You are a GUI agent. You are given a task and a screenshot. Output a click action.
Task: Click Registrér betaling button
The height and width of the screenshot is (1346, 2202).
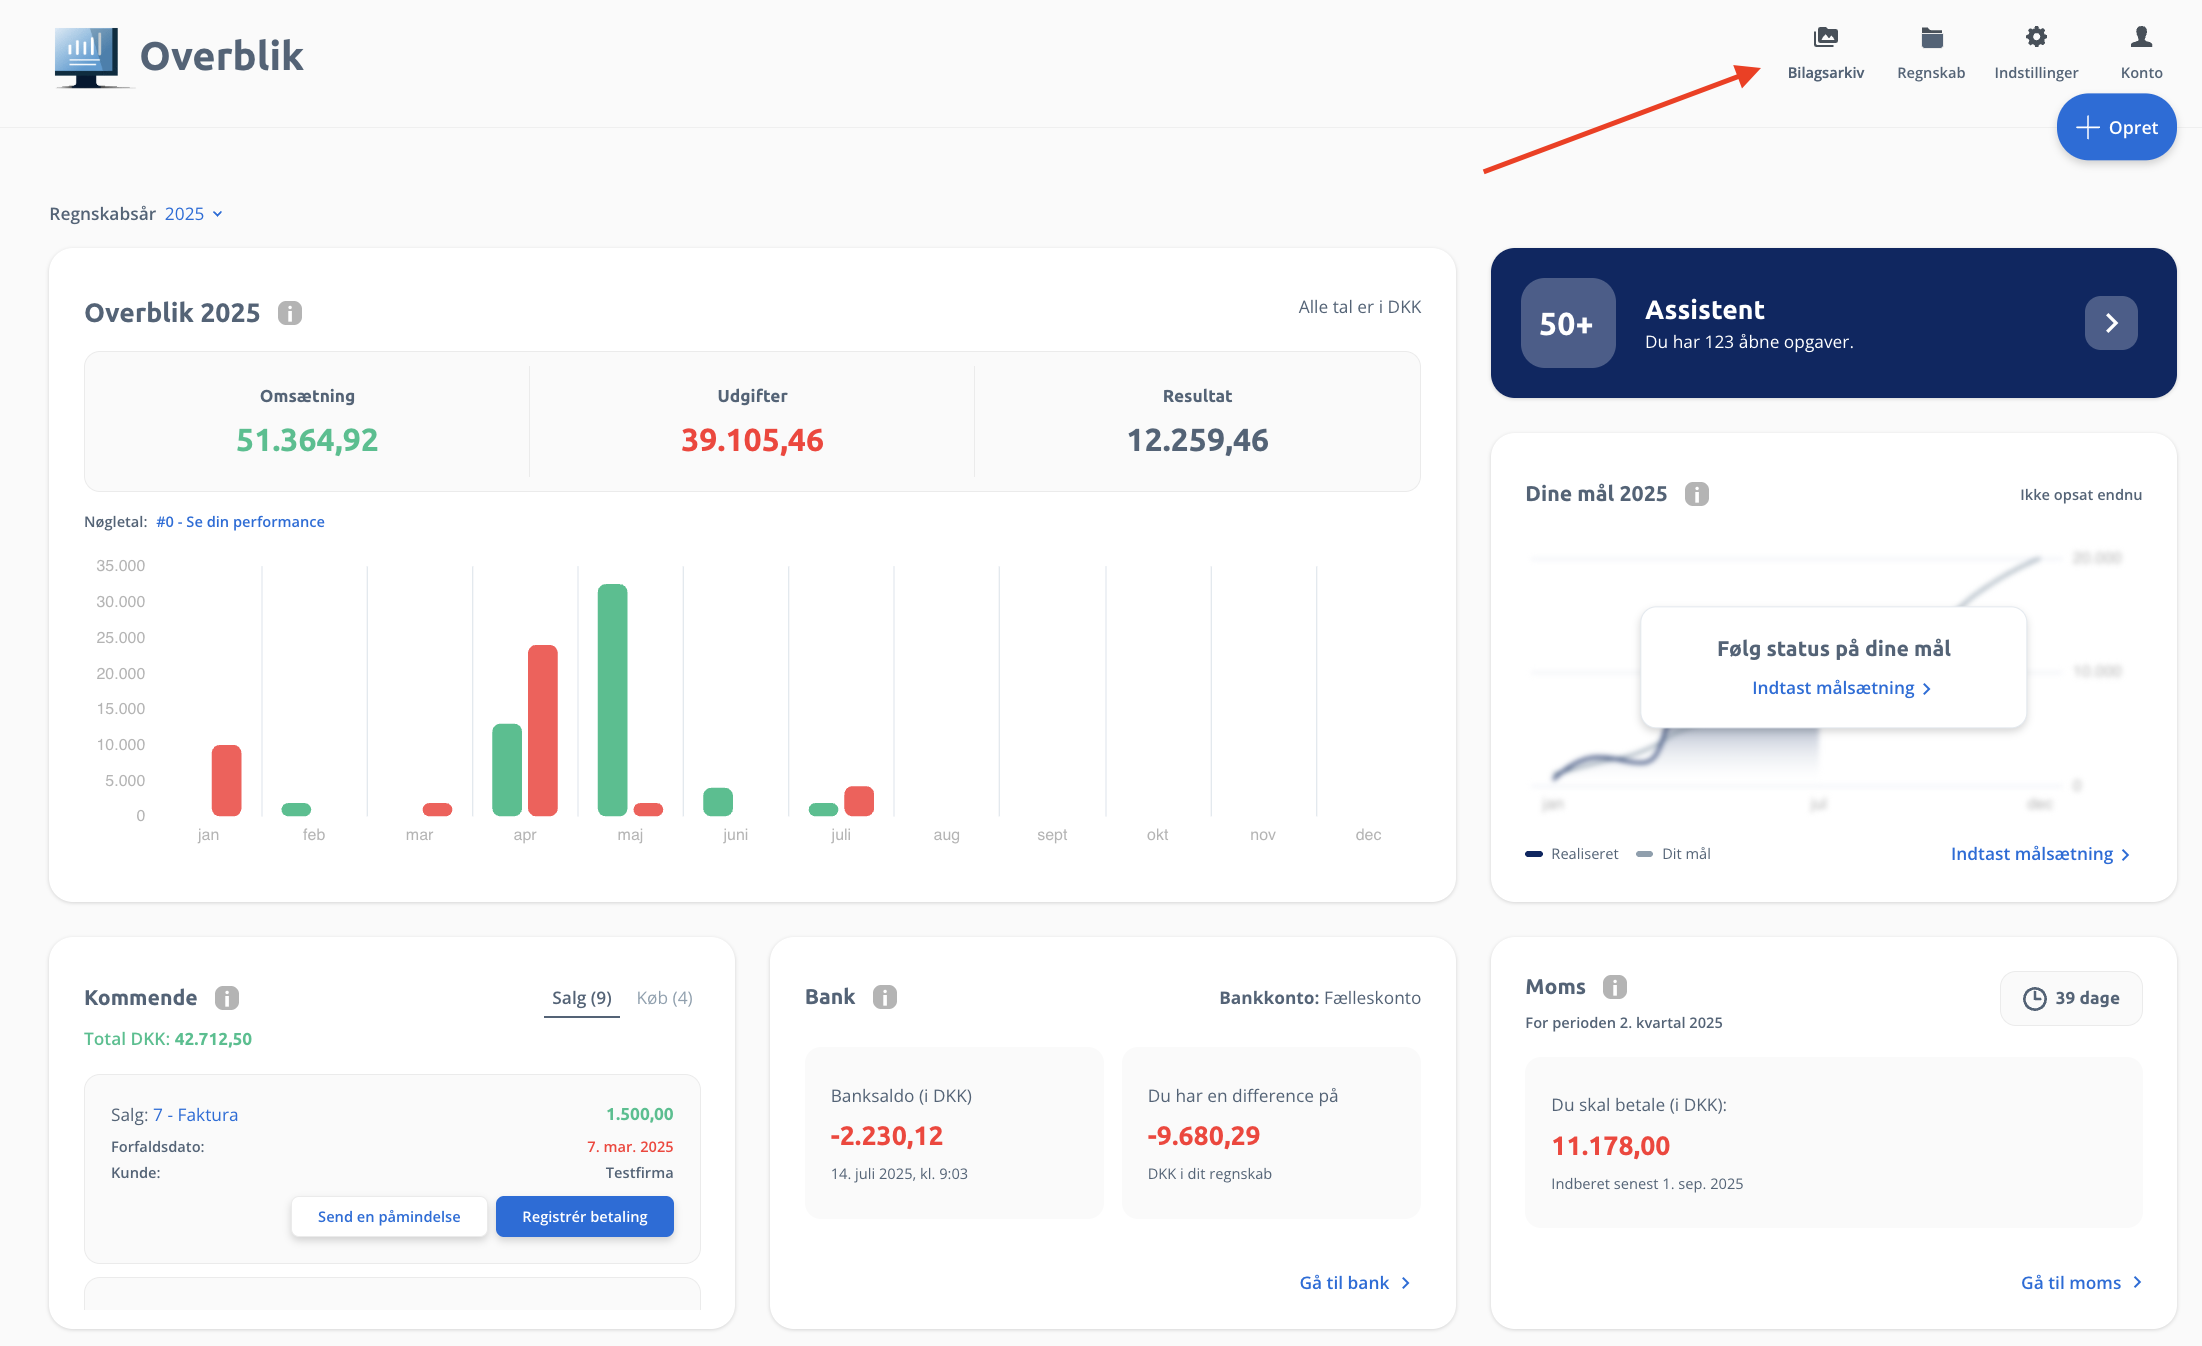[585, 1217]
